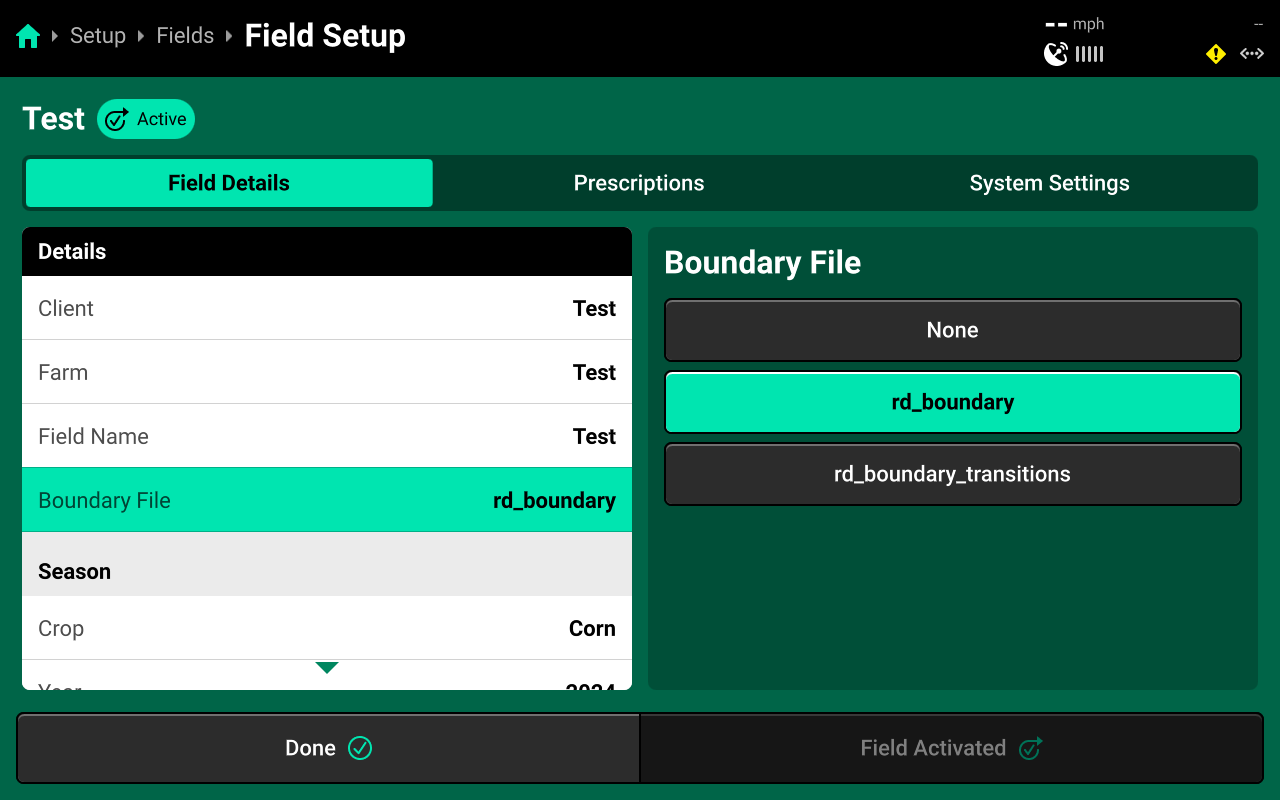Switch to the System Settings tab
The height and width of the screenshot is (800, 1280).
(x=1050, y=183)
